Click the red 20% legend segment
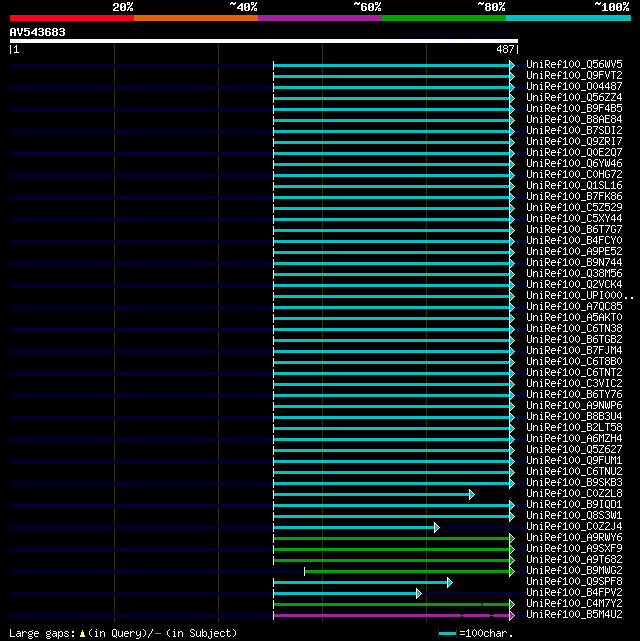The width and height of the screenshot is (640, 641). pyautogui.click(x=72, y=18)
